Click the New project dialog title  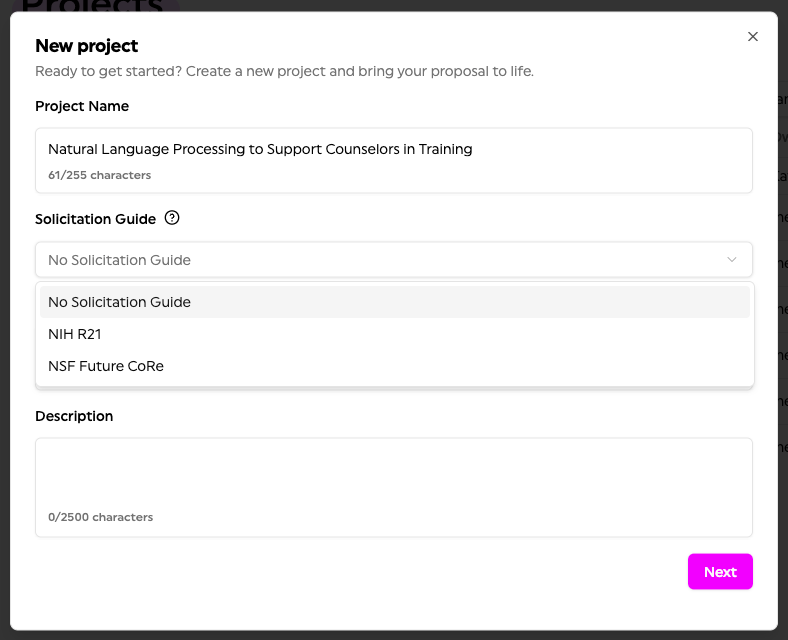[87, 45]
